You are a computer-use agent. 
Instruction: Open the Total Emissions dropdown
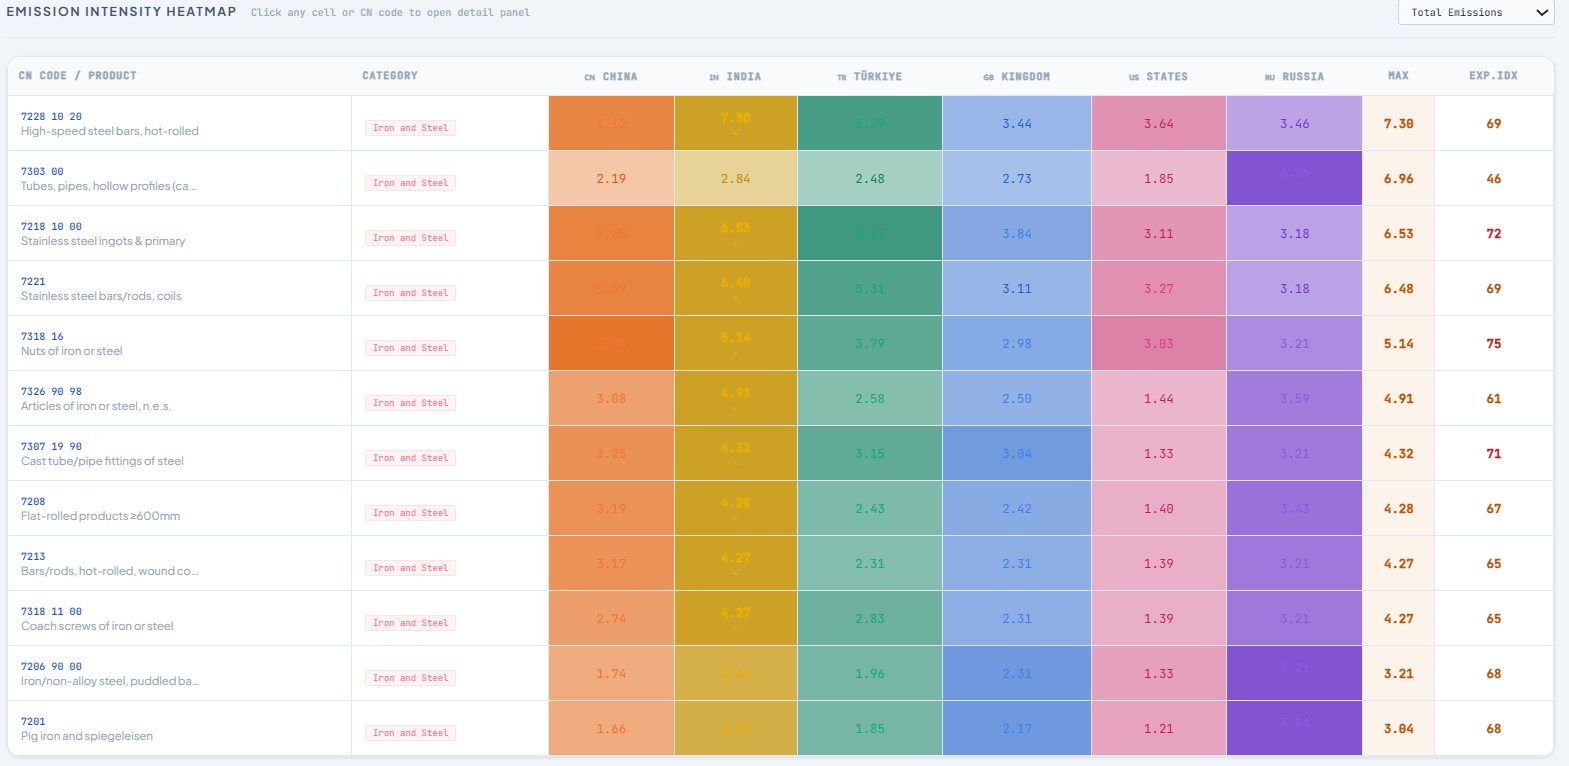1475,13
